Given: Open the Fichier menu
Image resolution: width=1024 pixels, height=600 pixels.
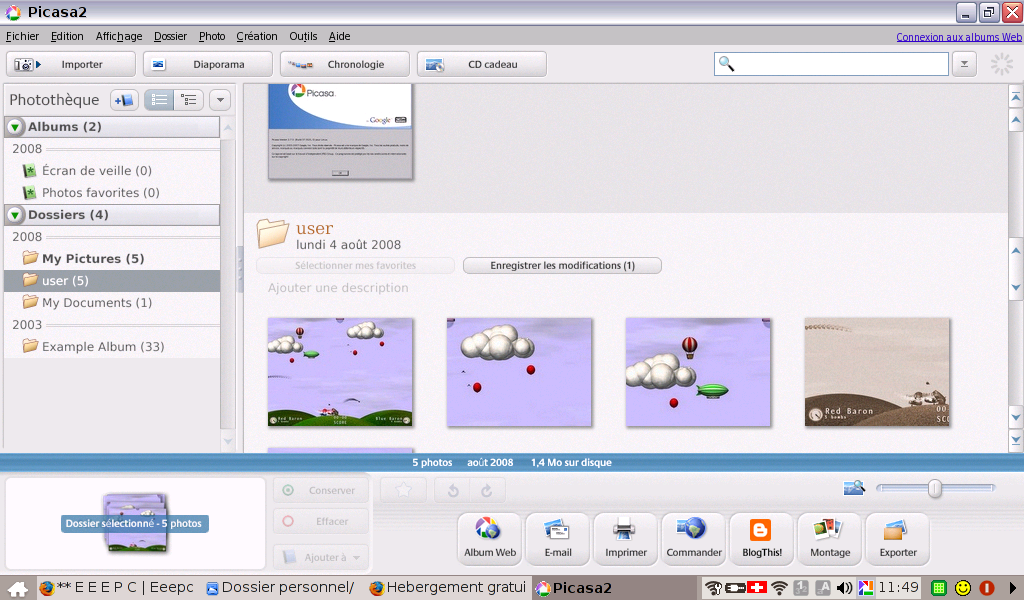Looking at the screenshot, I should point(22,37).
